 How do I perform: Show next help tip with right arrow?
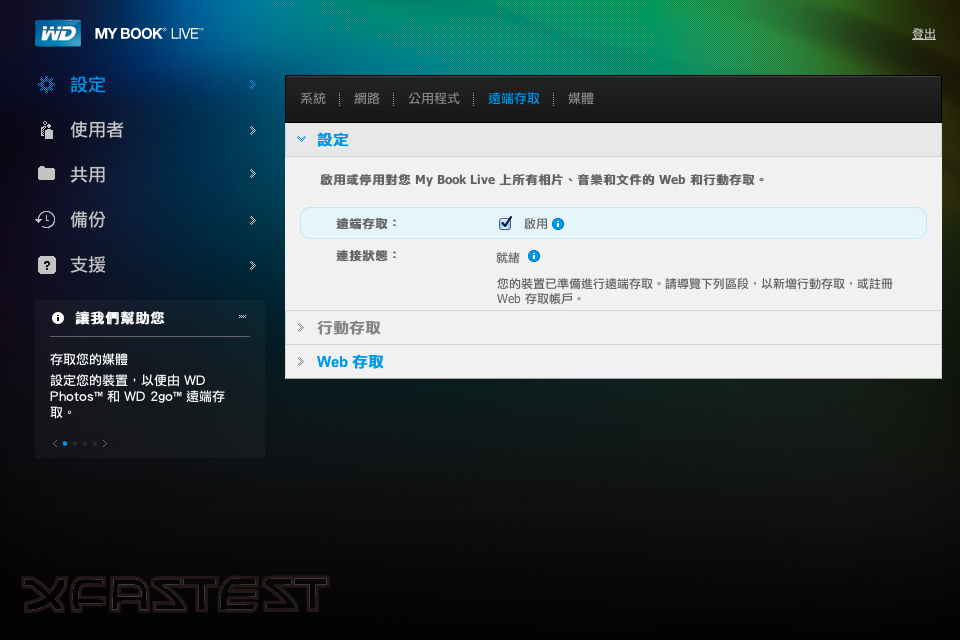point(105,443)
